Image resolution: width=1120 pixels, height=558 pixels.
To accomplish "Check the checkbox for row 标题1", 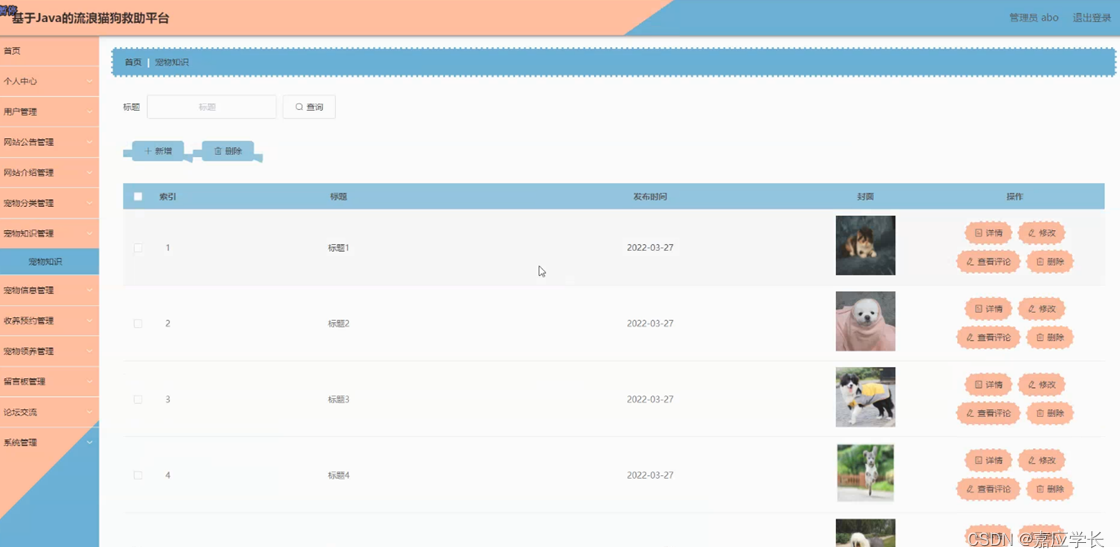I will click(x=138, y=248).
